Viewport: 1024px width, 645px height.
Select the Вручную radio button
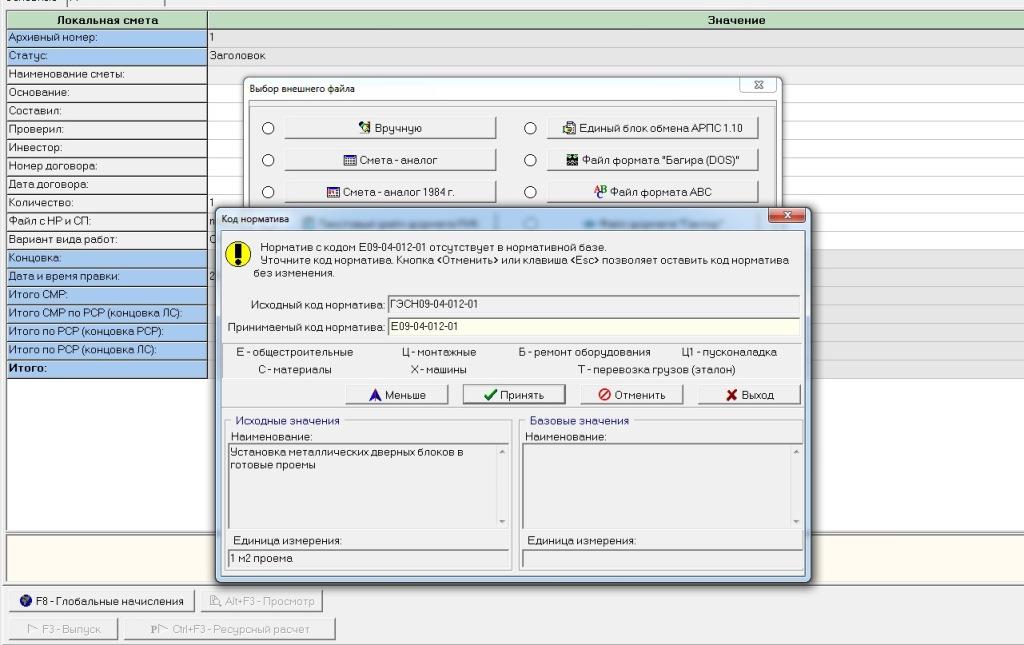pos(268,128)
